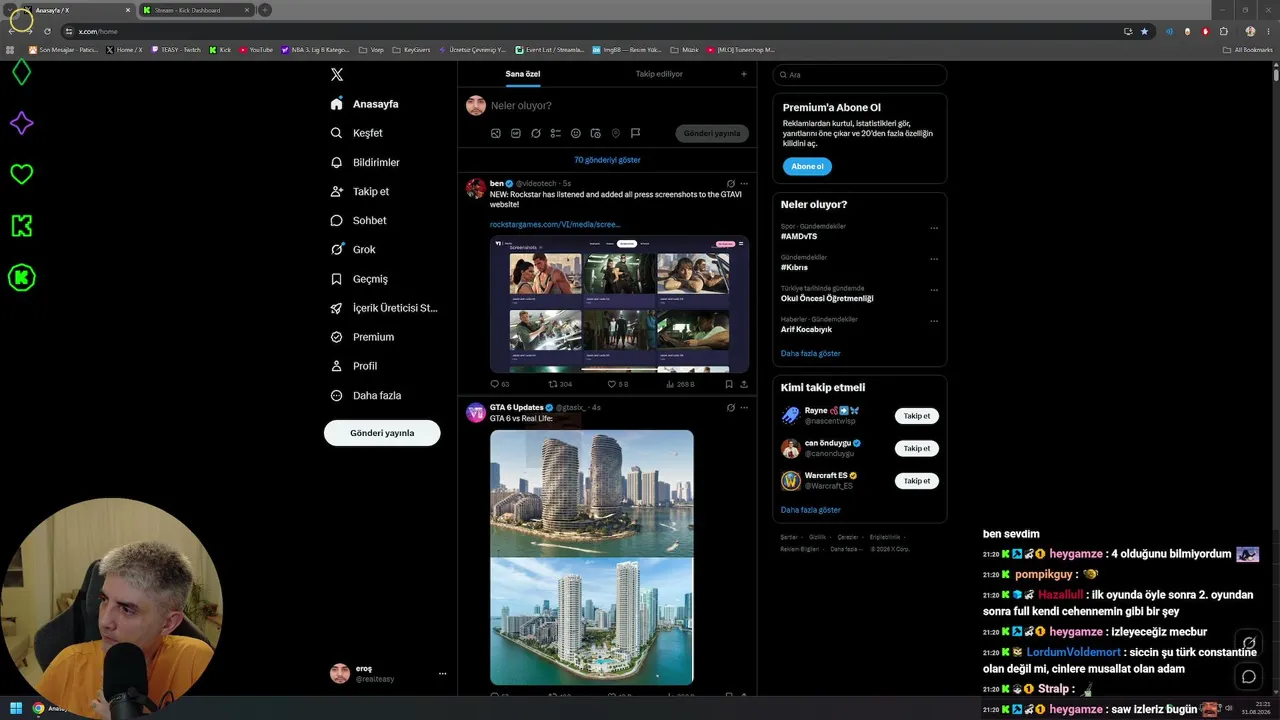The image size is (1280, 720).
Task: Show the 70 new posts
Action: (607, 160)
